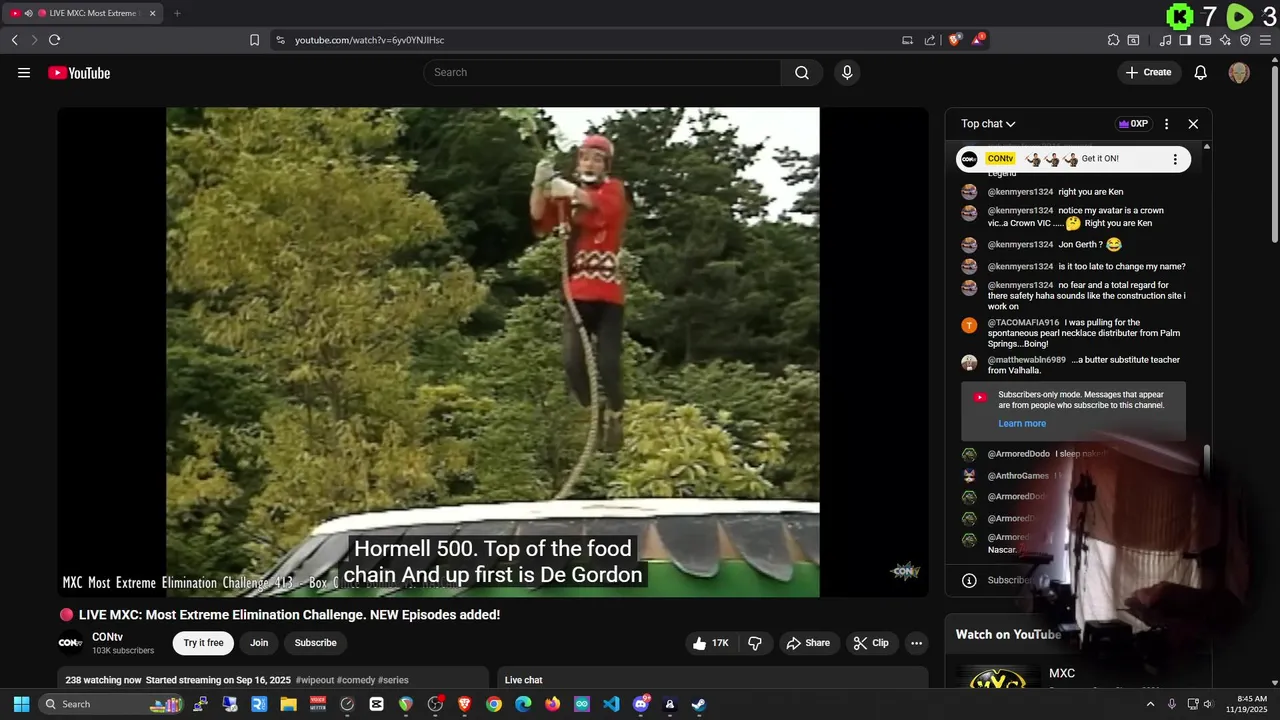Image resolution: width=1280 pixels, height=720 pixels.
Task: Click the Create button
Action: click(1148, 72)
